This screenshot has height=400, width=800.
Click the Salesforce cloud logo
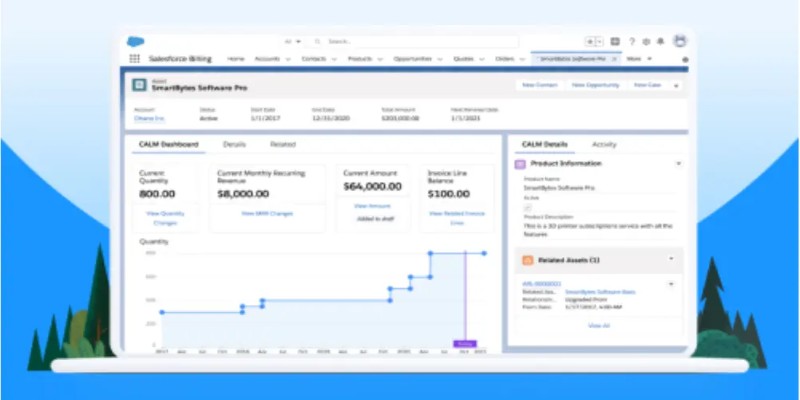pos(135,42)
